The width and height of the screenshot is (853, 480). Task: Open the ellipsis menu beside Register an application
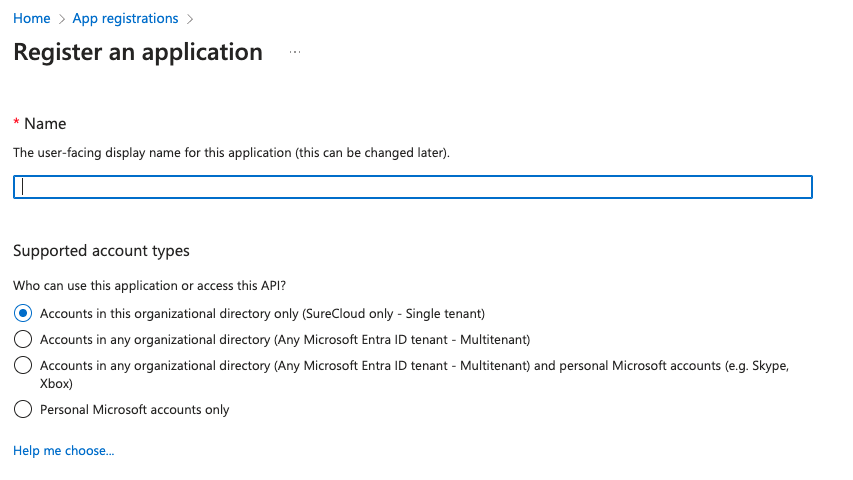click(x=295, y=52)
